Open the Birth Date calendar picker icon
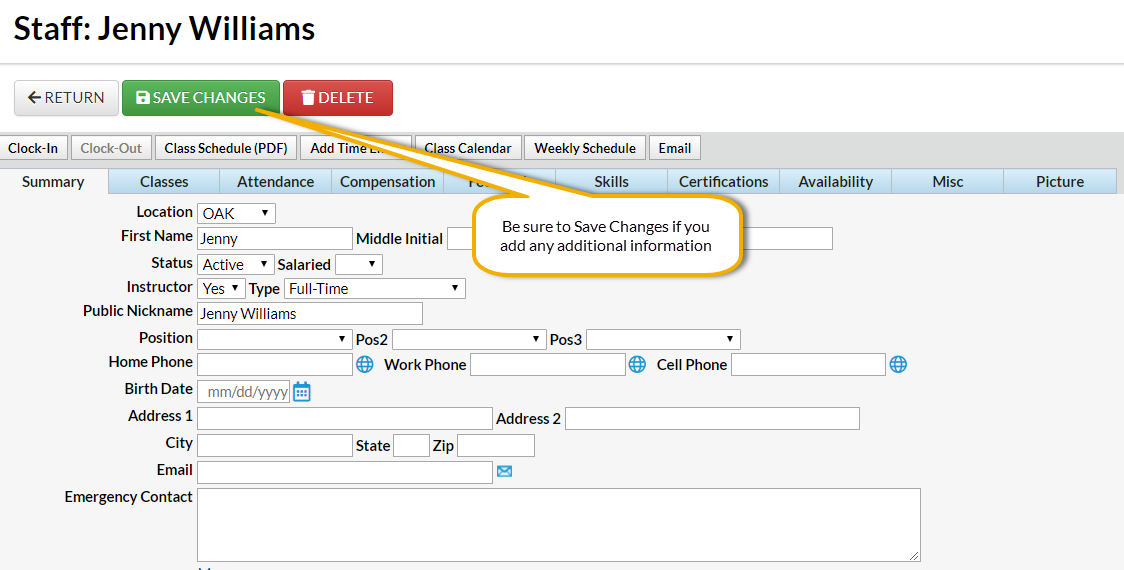Screen dimensions: 1124x570 coord(302,391)
